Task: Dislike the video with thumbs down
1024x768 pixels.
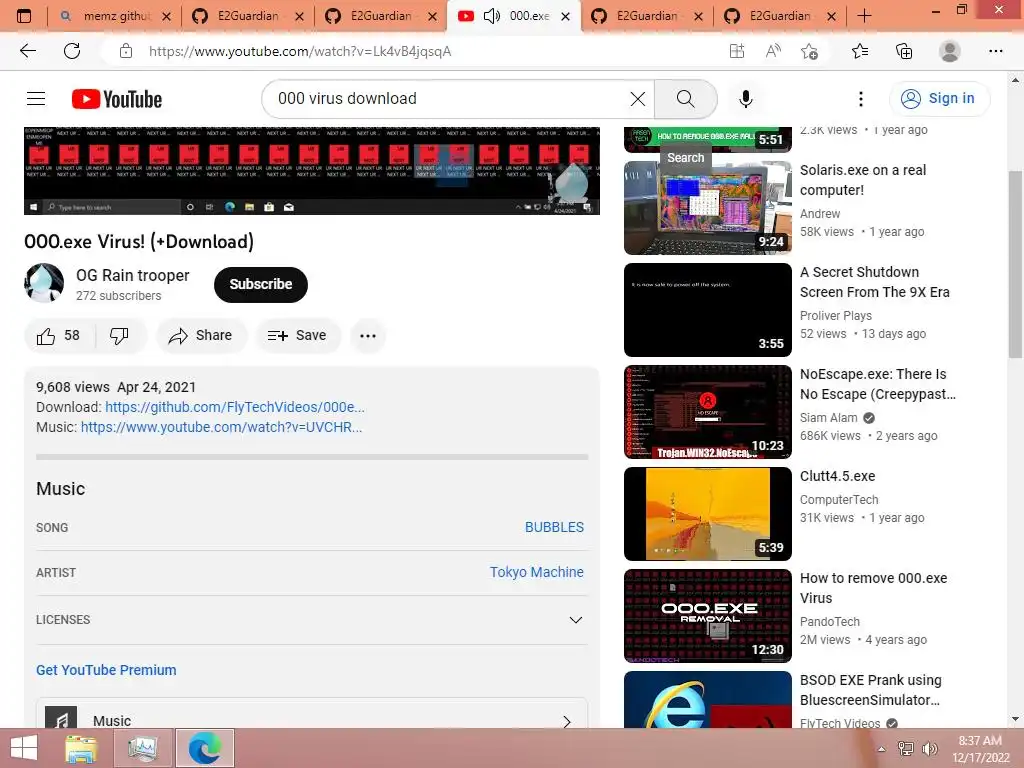Action: tap(119, 336)
